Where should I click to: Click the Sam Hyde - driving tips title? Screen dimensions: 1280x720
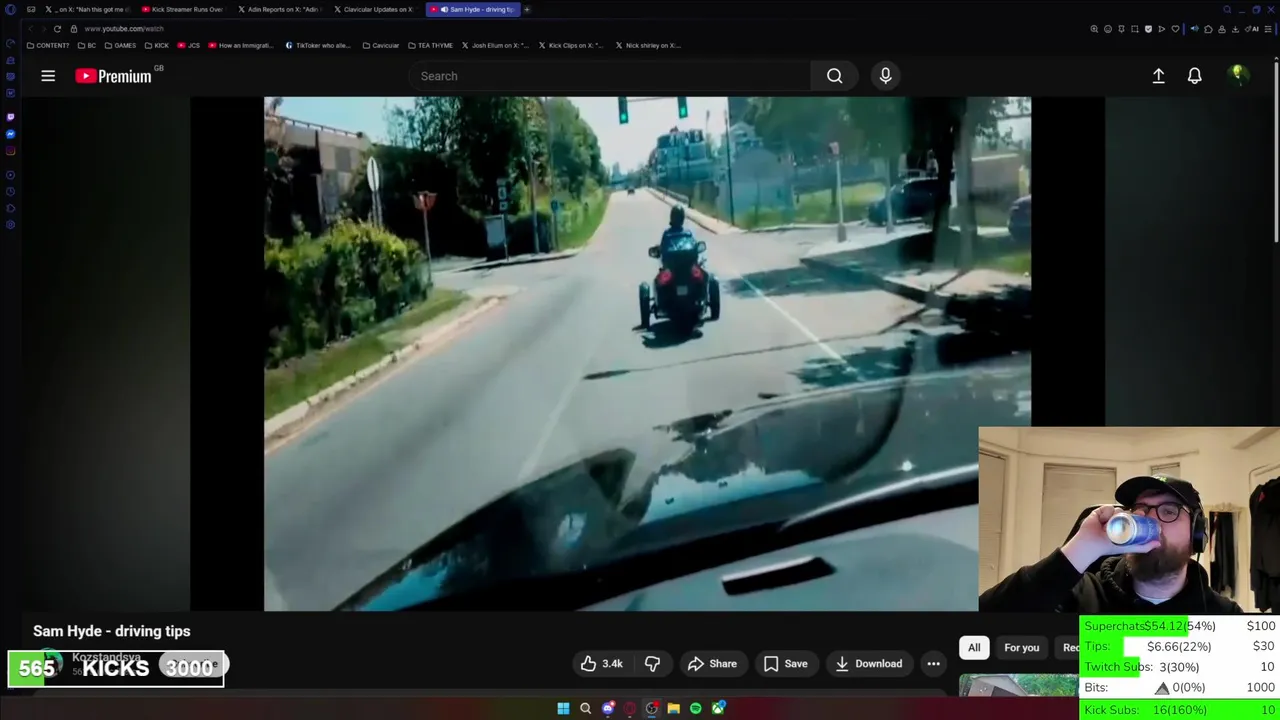tap(112, 631)
